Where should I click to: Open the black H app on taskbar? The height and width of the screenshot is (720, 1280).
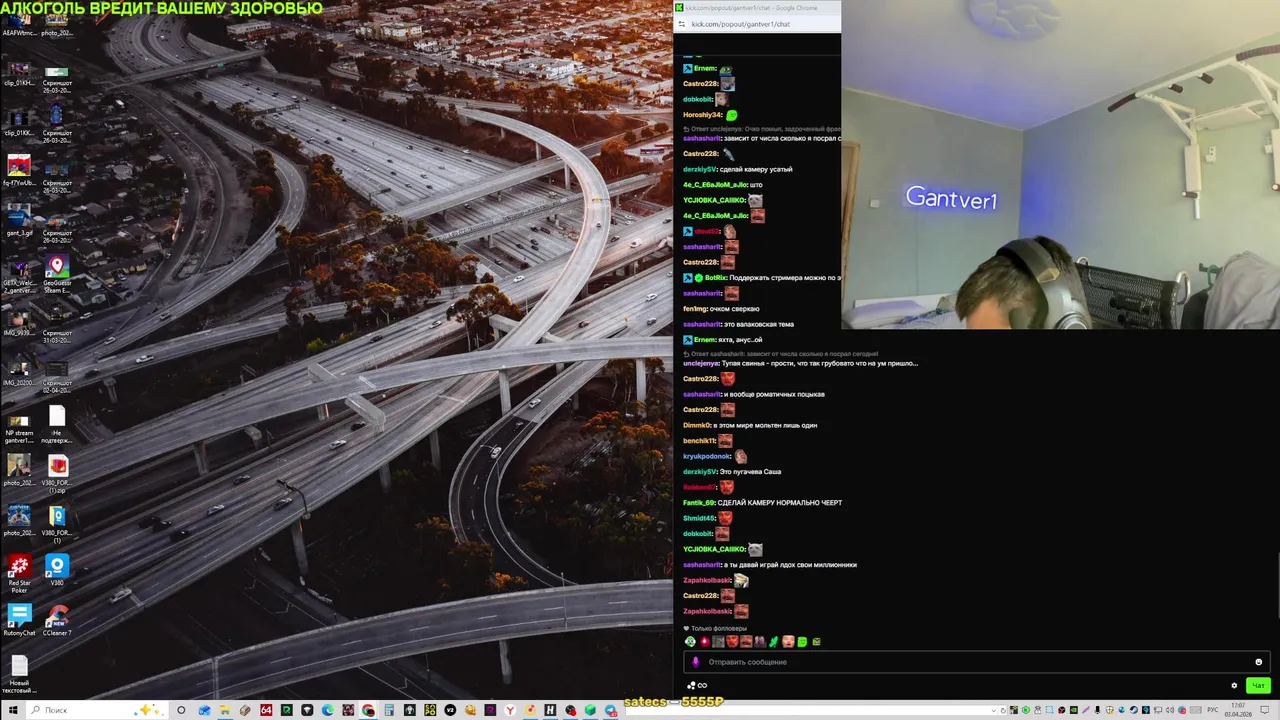point(551,710)
